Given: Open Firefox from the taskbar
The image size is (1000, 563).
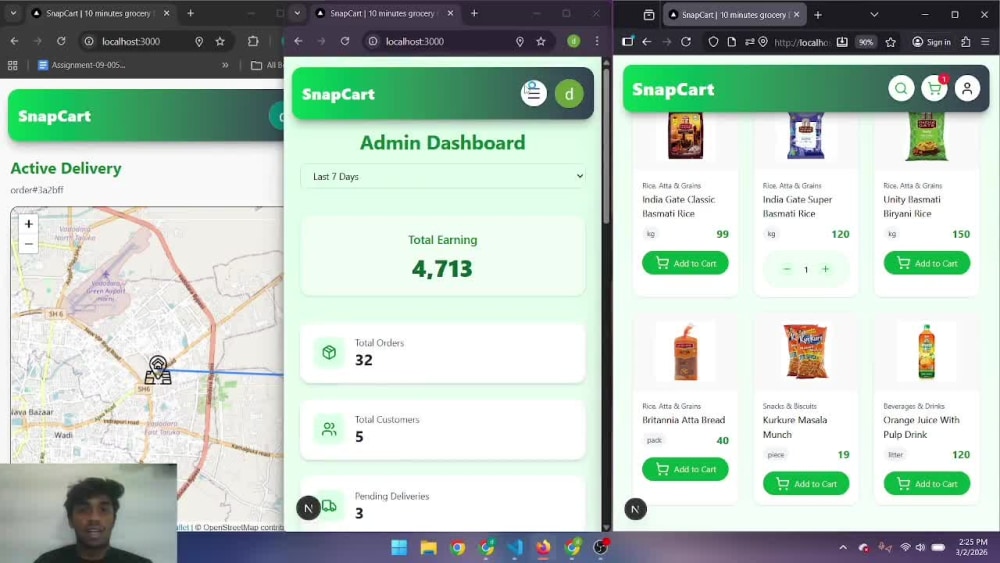Looking at the screenshot, I should 543,547.
